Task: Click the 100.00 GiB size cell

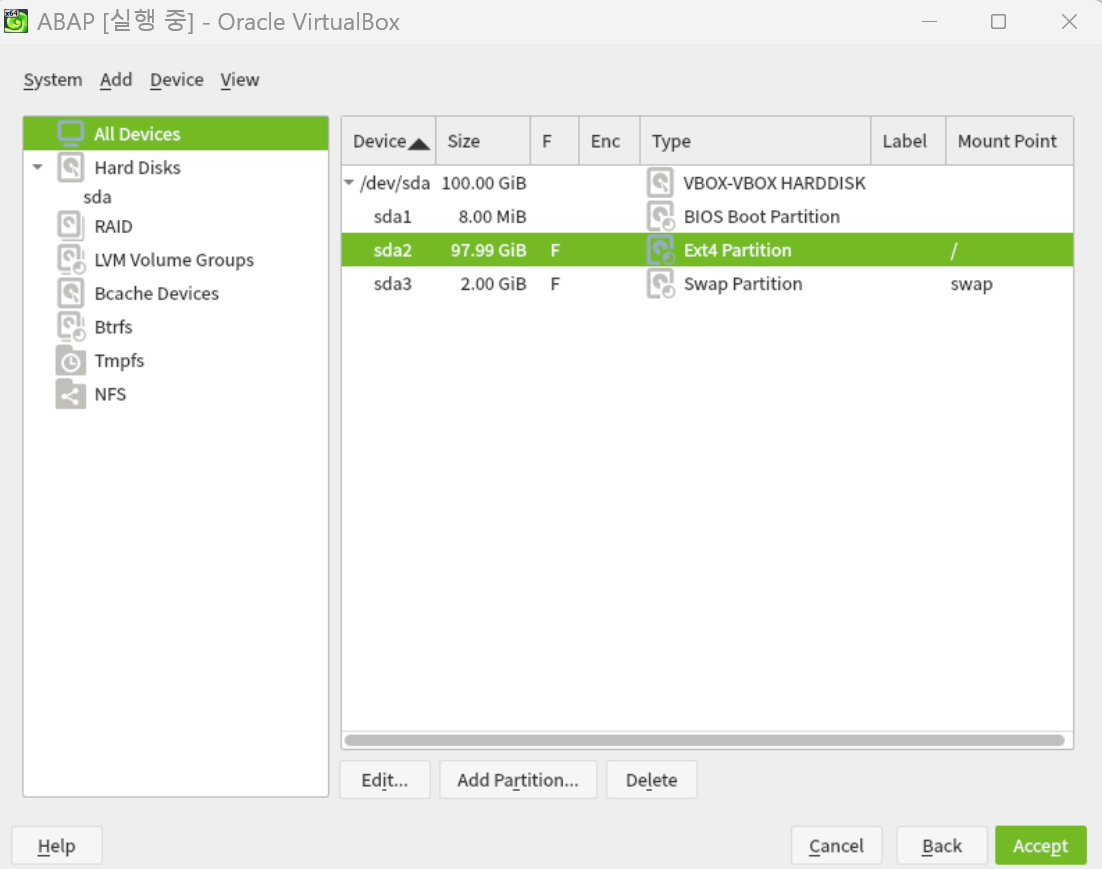Action: (484, 183)
